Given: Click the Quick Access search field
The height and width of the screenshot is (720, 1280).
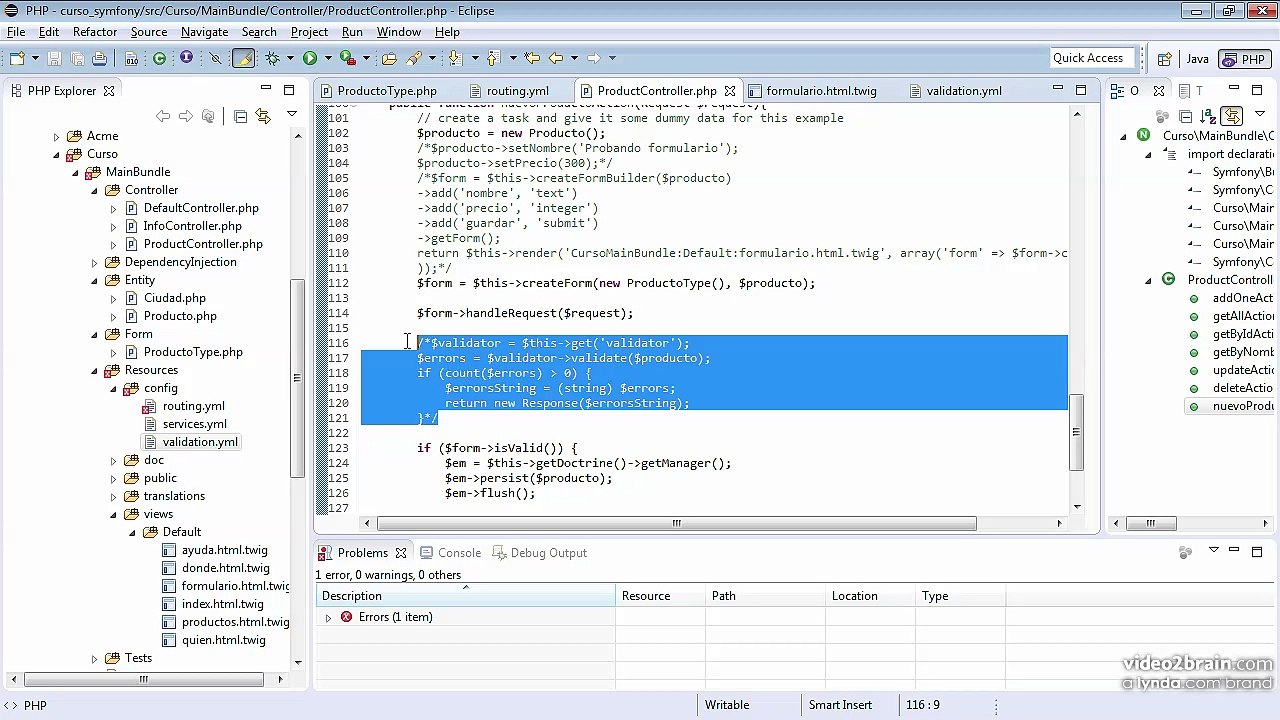Looking at the screenshot, I should [1088, 58].
